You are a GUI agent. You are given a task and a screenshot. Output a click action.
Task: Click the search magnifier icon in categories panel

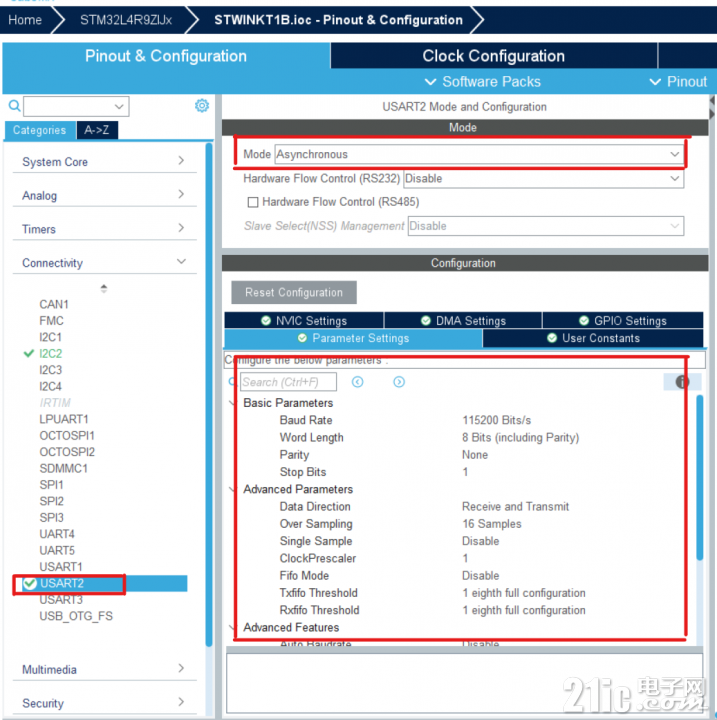(14, 106)
